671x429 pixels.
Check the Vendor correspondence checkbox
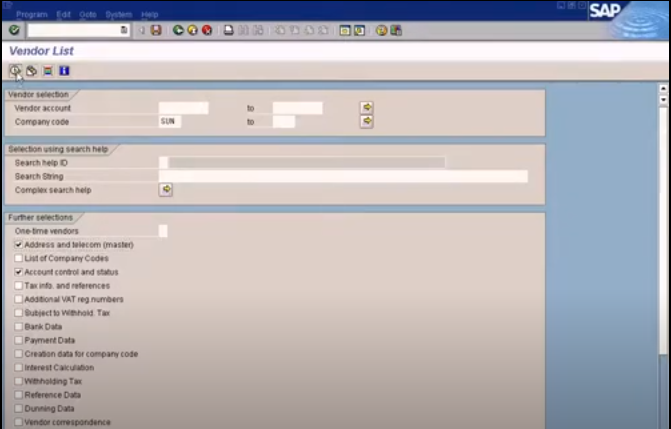(18, 422)
